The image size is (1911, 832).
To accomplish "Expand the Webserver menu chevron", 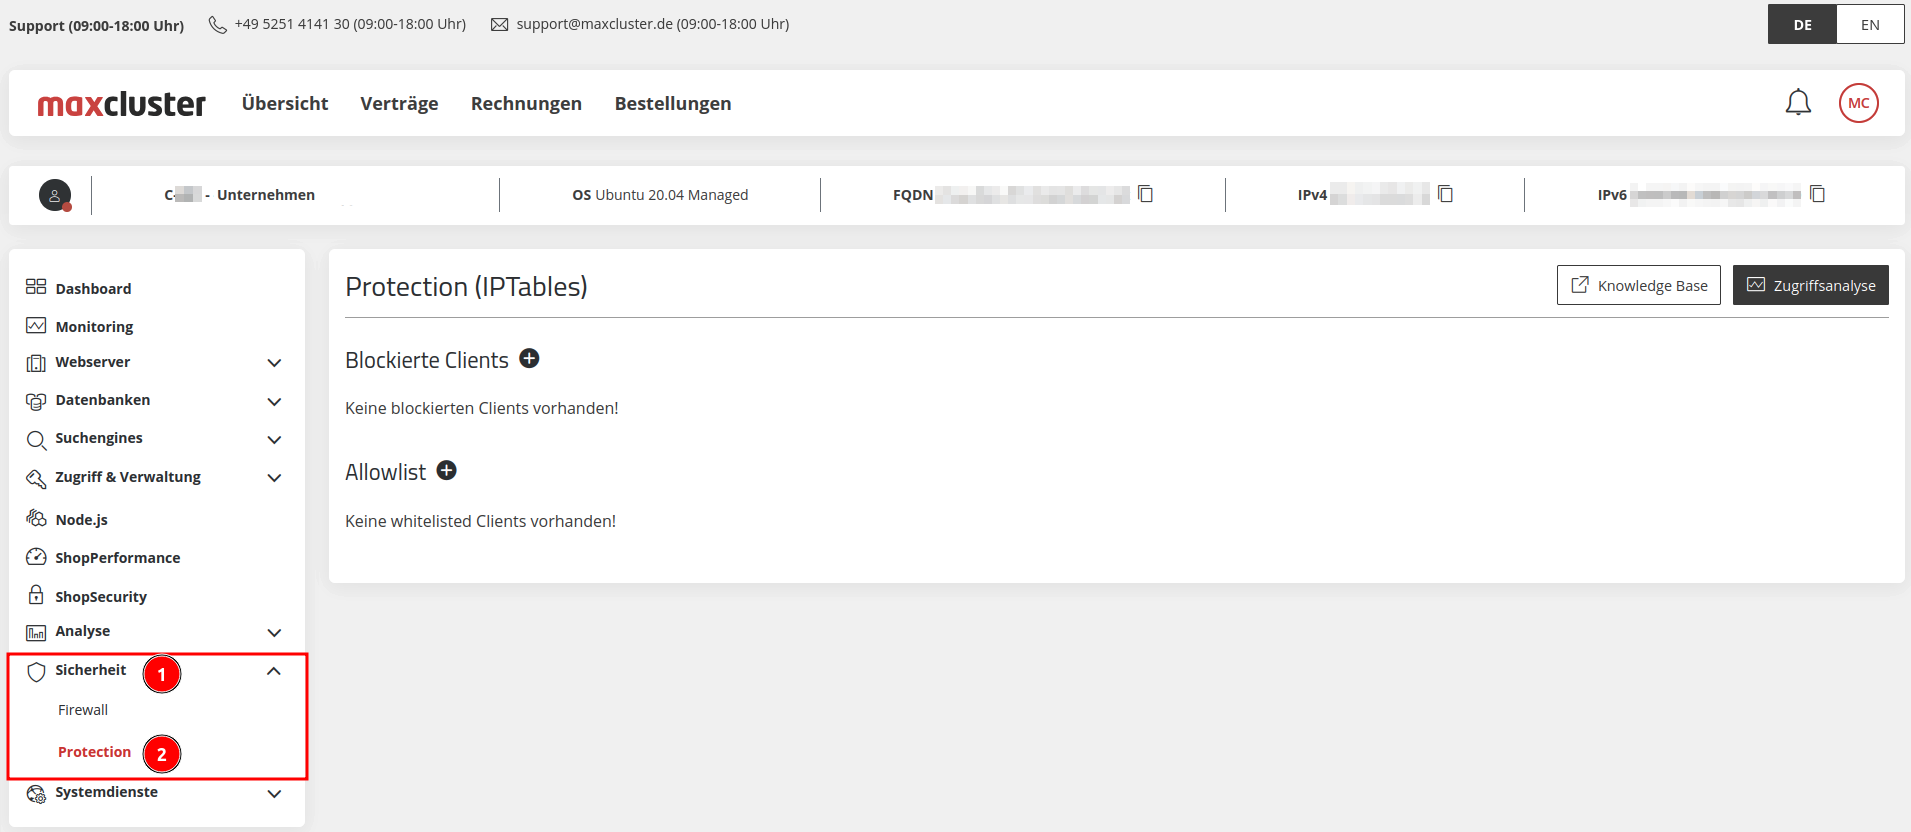I will (x=274, y=363).
